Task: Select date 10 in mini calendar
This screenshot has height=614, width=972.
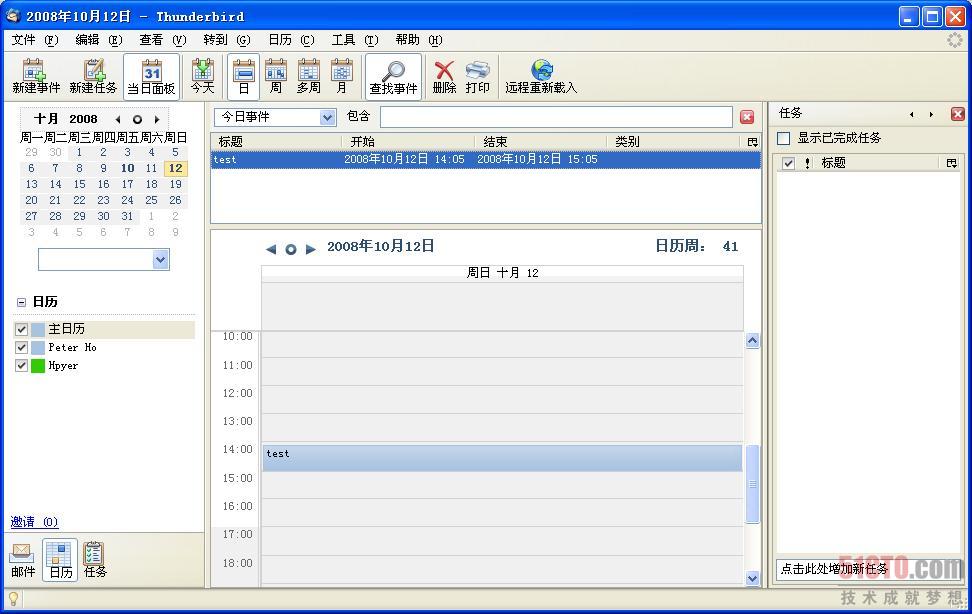Action: (128, 168)
